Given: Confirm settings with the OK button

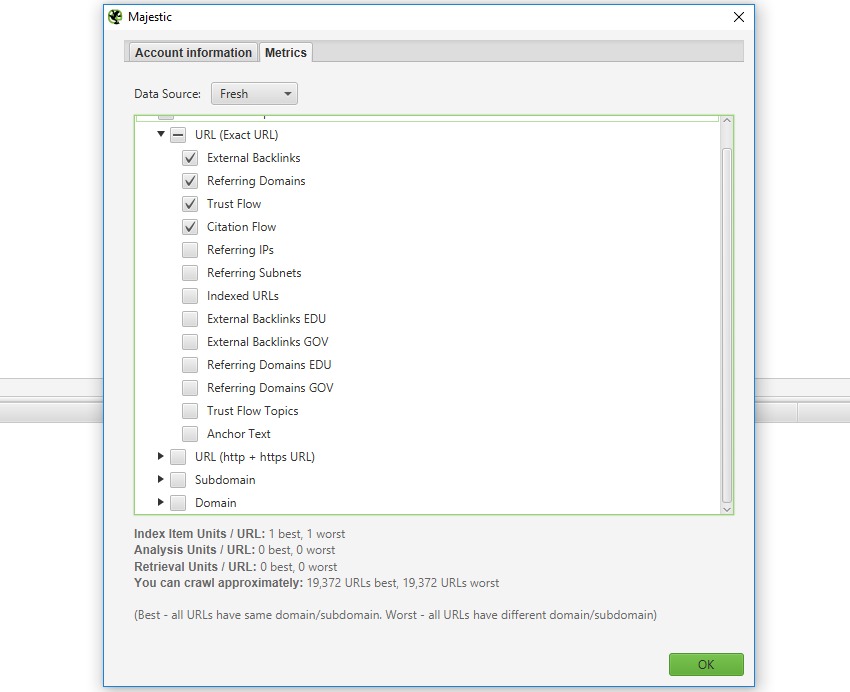Looking at the screenshot, I should (x=706, y=664).
